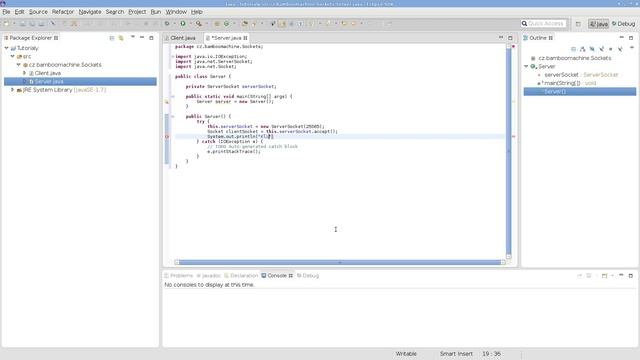Open the Edit menu
Viewport: 640px width, 360px height.
[x=19, y=12]
